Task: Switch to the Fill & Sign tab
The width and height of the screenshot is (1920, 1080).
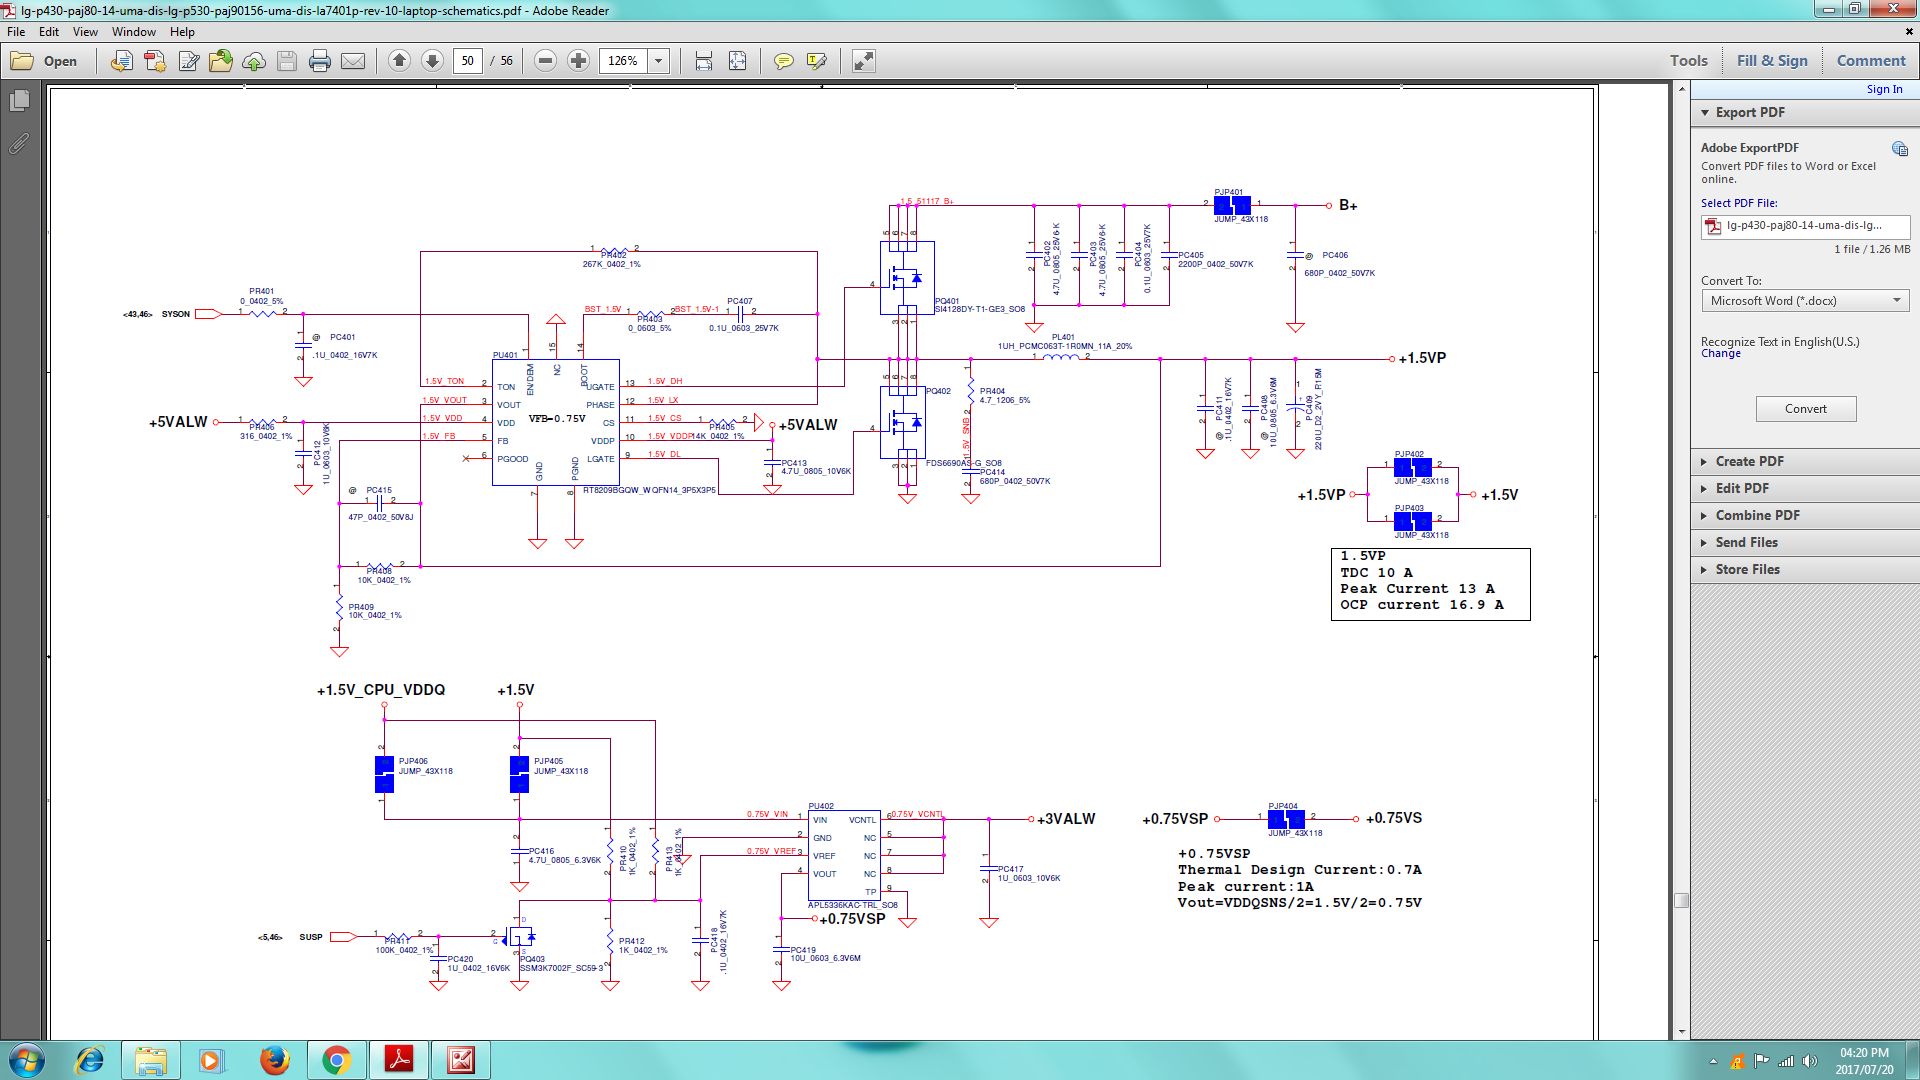Action: (1772, 60)
